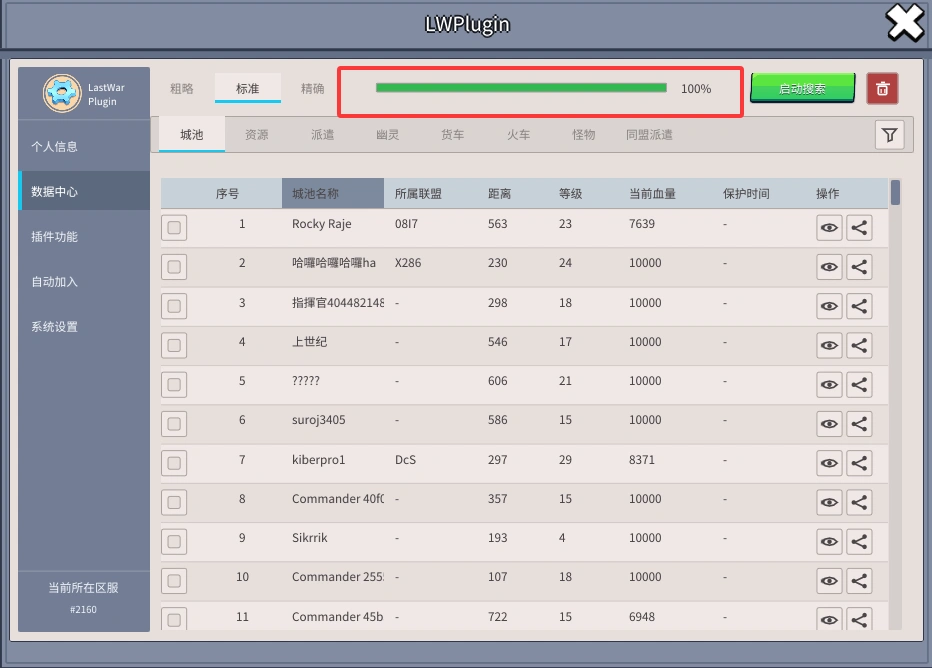The image size is (932, 668).
Task: Check the box for Rocky Raje
Action: tap(174, 228)
